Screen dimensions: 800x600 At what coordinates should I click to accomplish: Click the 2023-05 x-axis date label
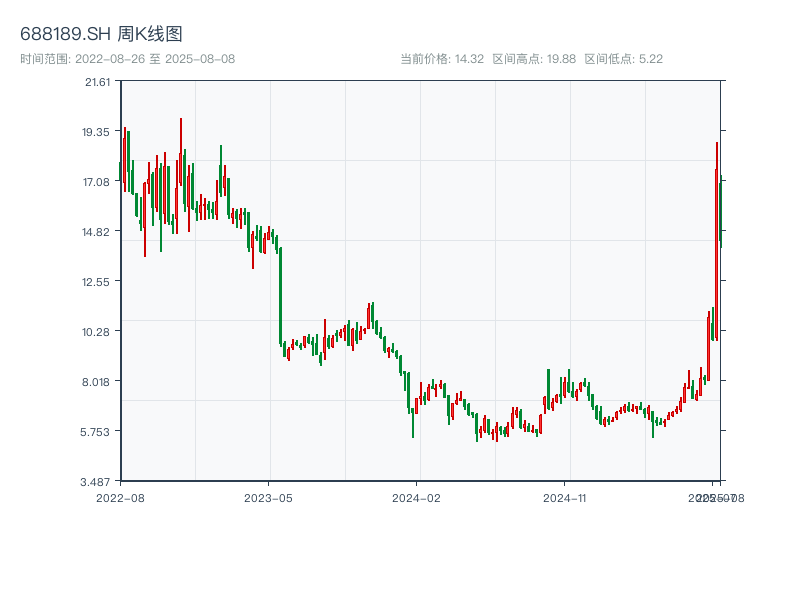pyautogui.click(x=268, y=497)
